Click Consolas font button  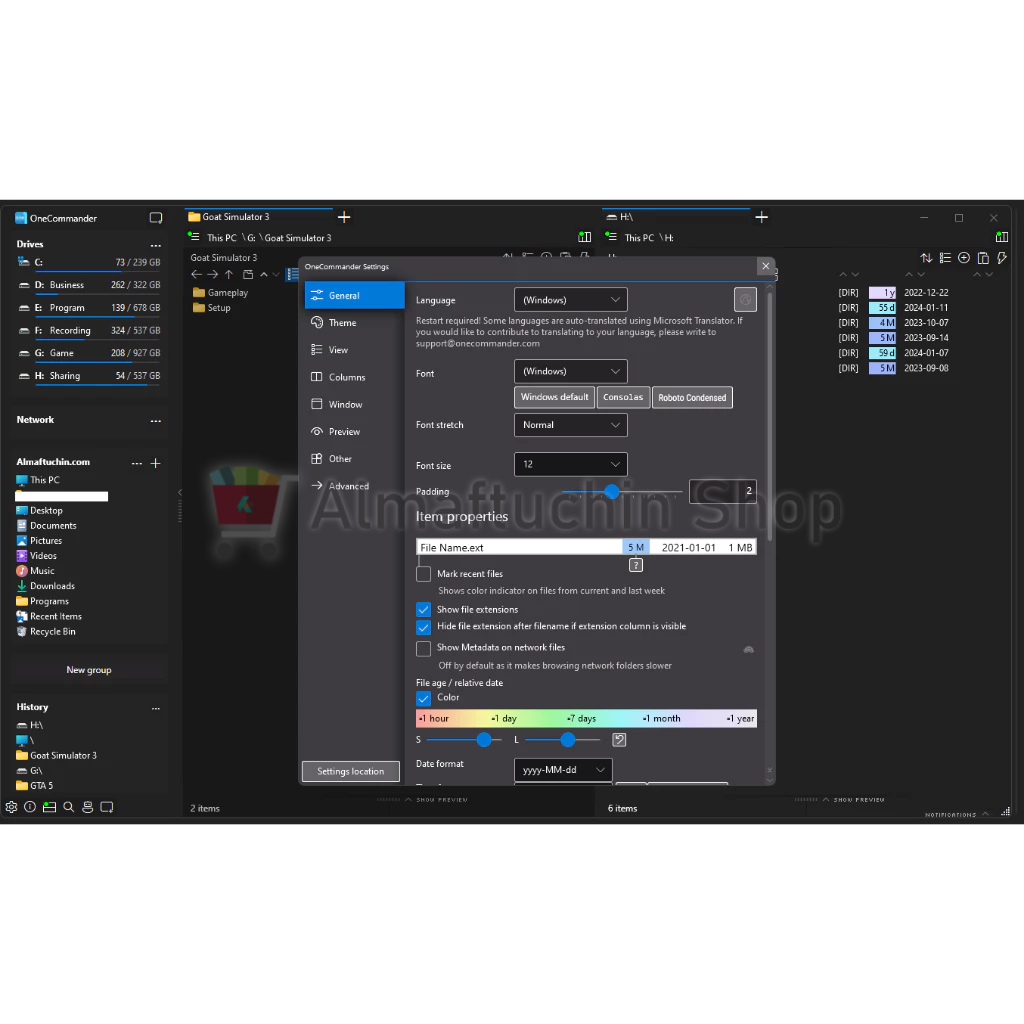(x=623, y=397)
